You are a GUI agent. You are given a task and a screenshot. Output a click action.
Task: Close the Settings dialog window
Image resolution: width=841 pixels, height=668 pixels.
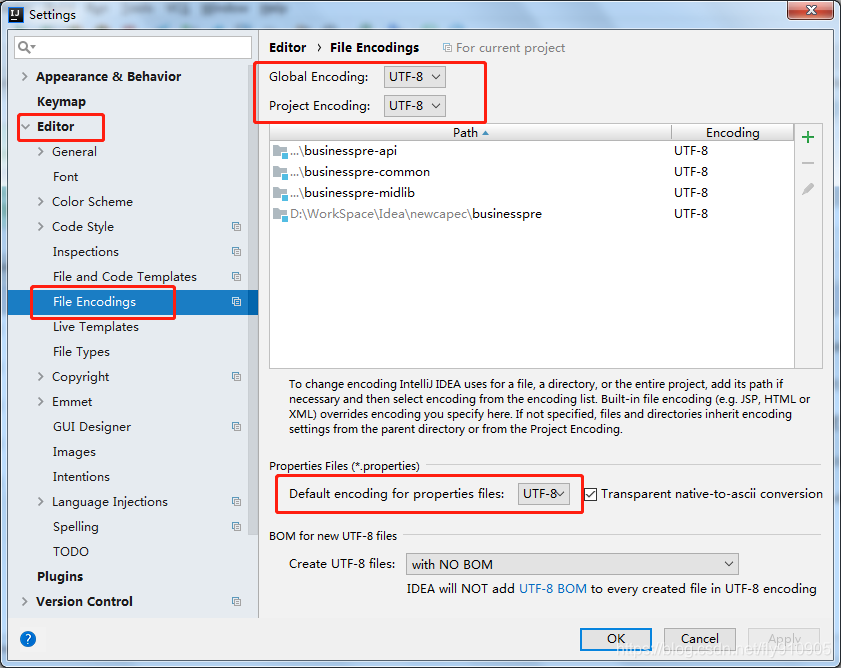pos(810,10)
